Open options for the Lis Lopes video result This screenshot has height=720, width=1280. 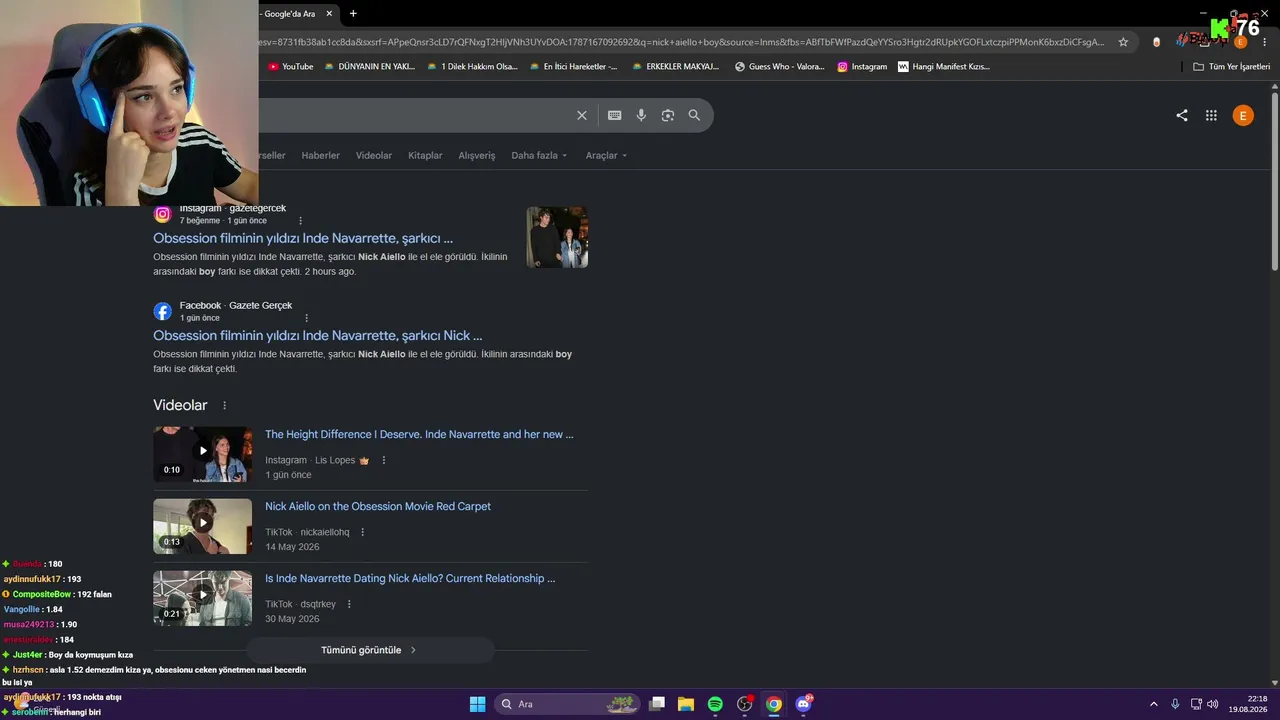[x=384, y=461]
